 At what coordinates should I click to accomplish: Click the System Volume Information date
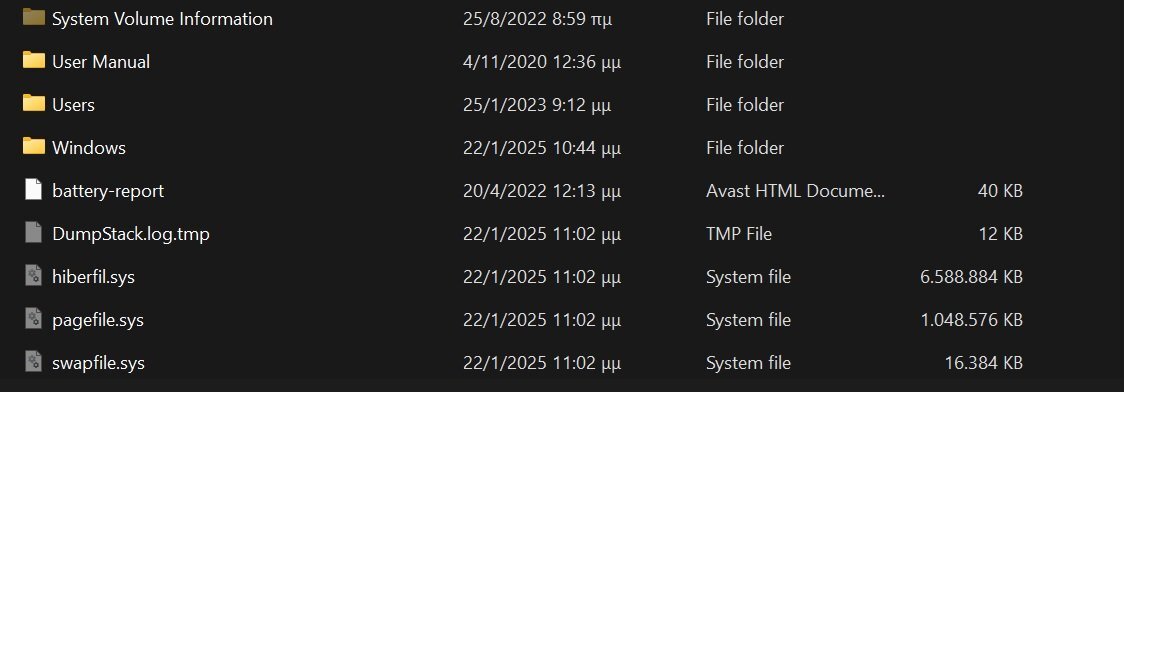tap(537, 19)
